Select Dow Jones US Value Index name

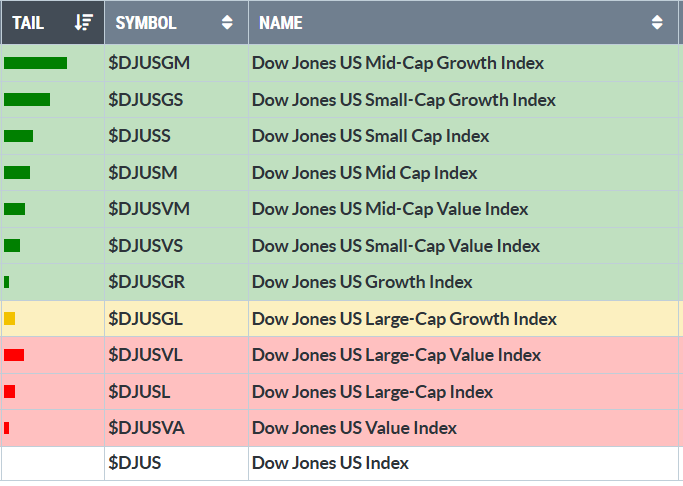point(354,428)
